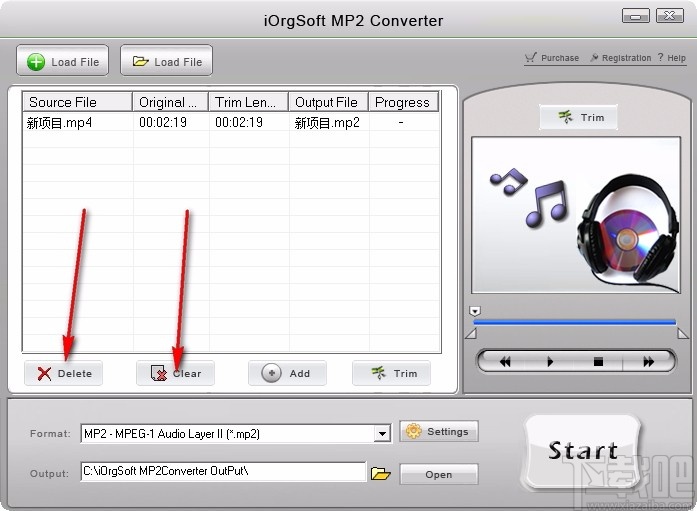697x511 pixels.
Task: Click the blue playback progress bar
Action: coord(574,322)
